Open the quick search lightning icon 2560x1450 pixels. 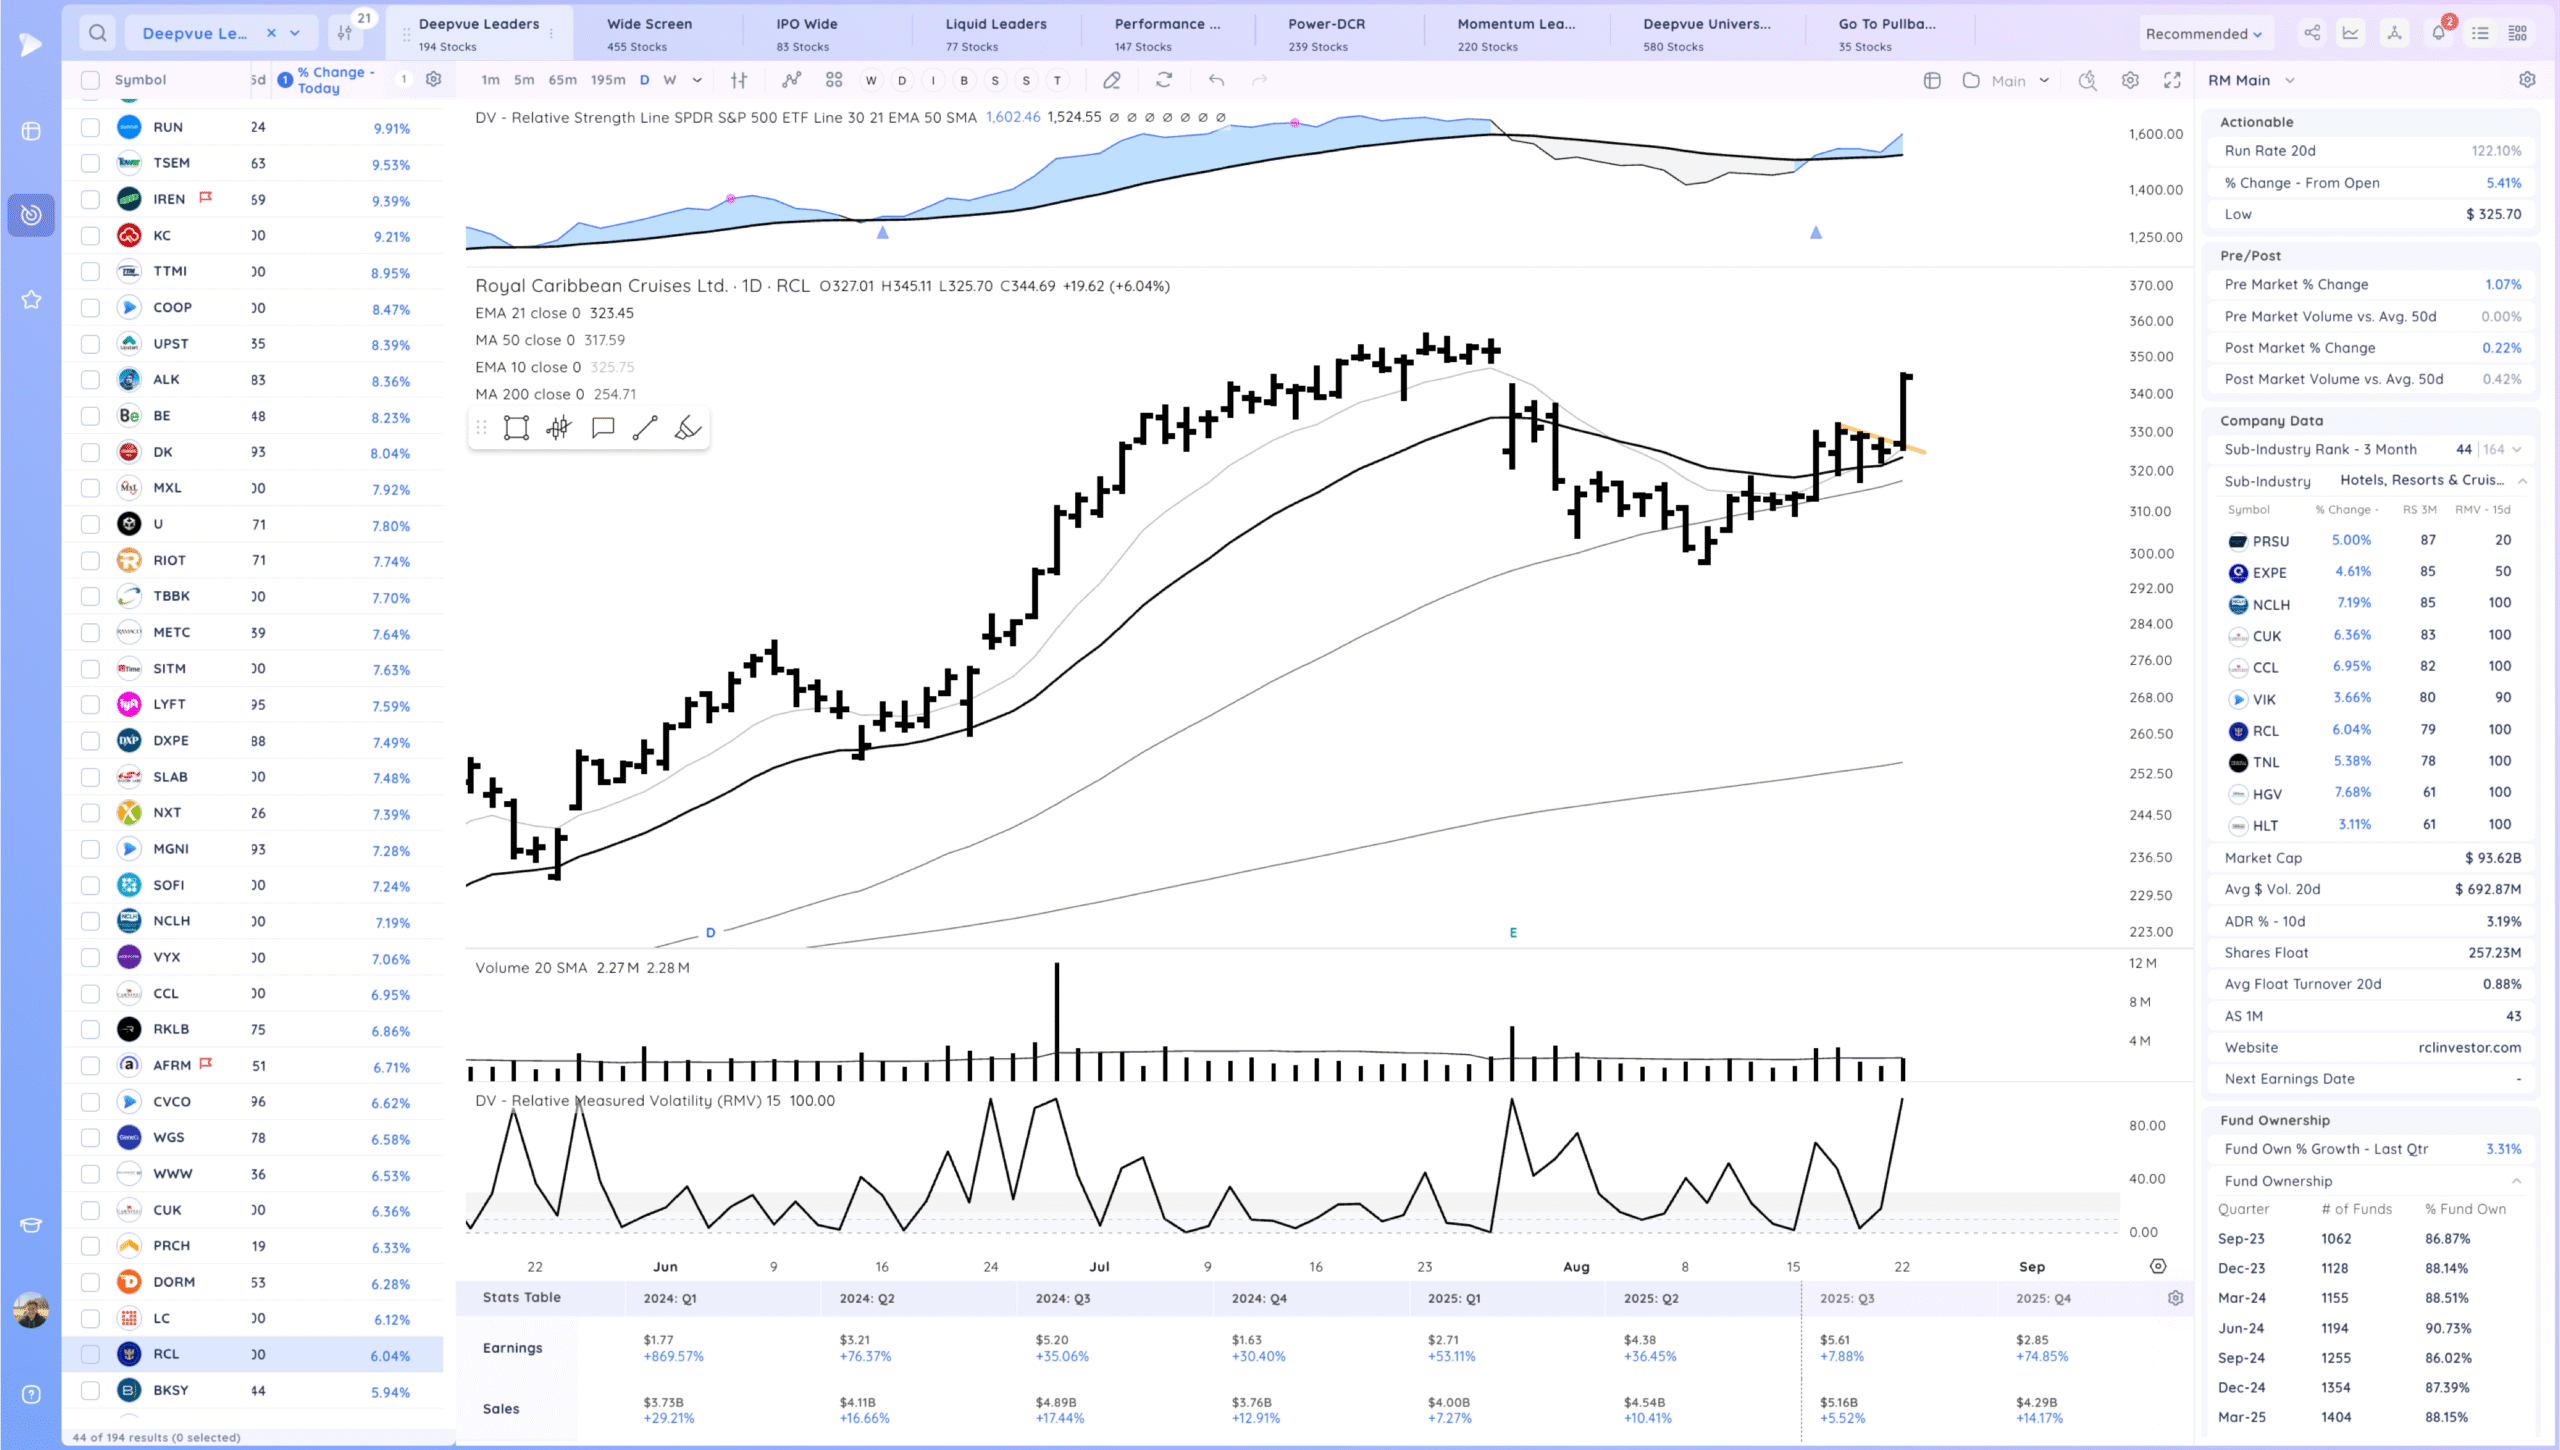(x=2087, y=80)
